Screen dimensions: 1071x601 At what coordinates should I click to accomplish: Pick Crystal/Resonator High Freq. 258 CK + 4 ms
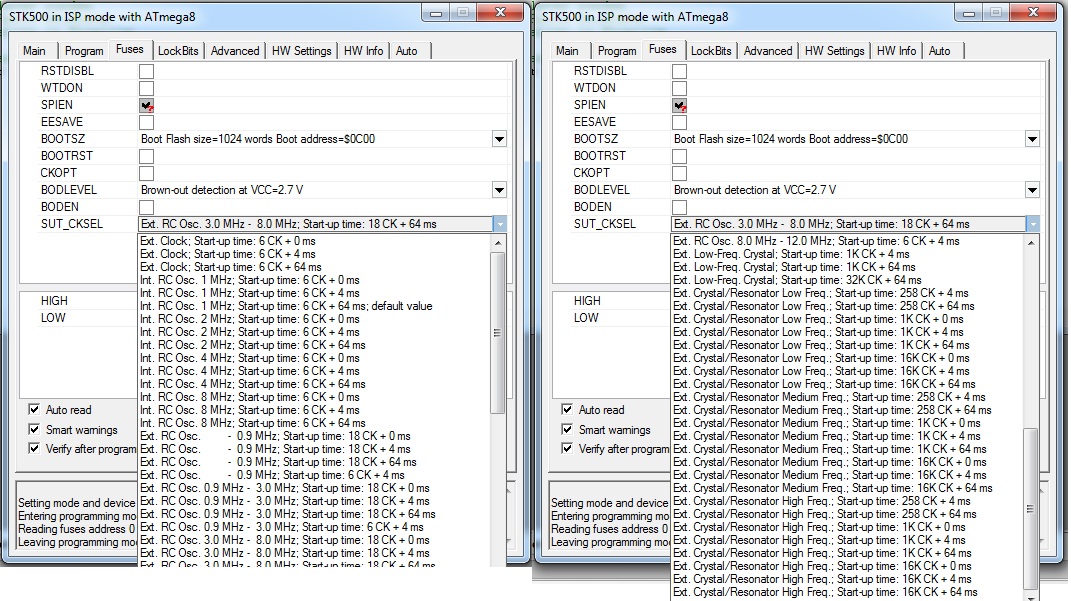(x=822, y=501)
